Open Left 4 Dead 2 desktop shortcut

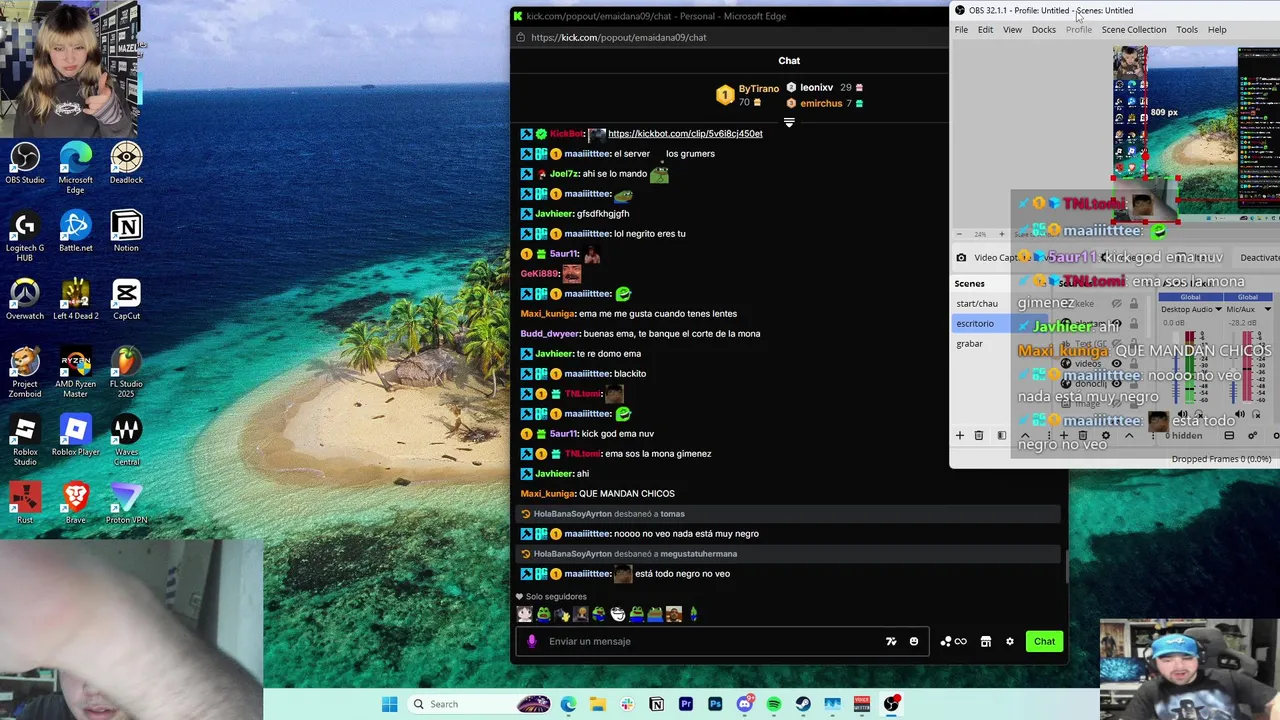[75, 300]
